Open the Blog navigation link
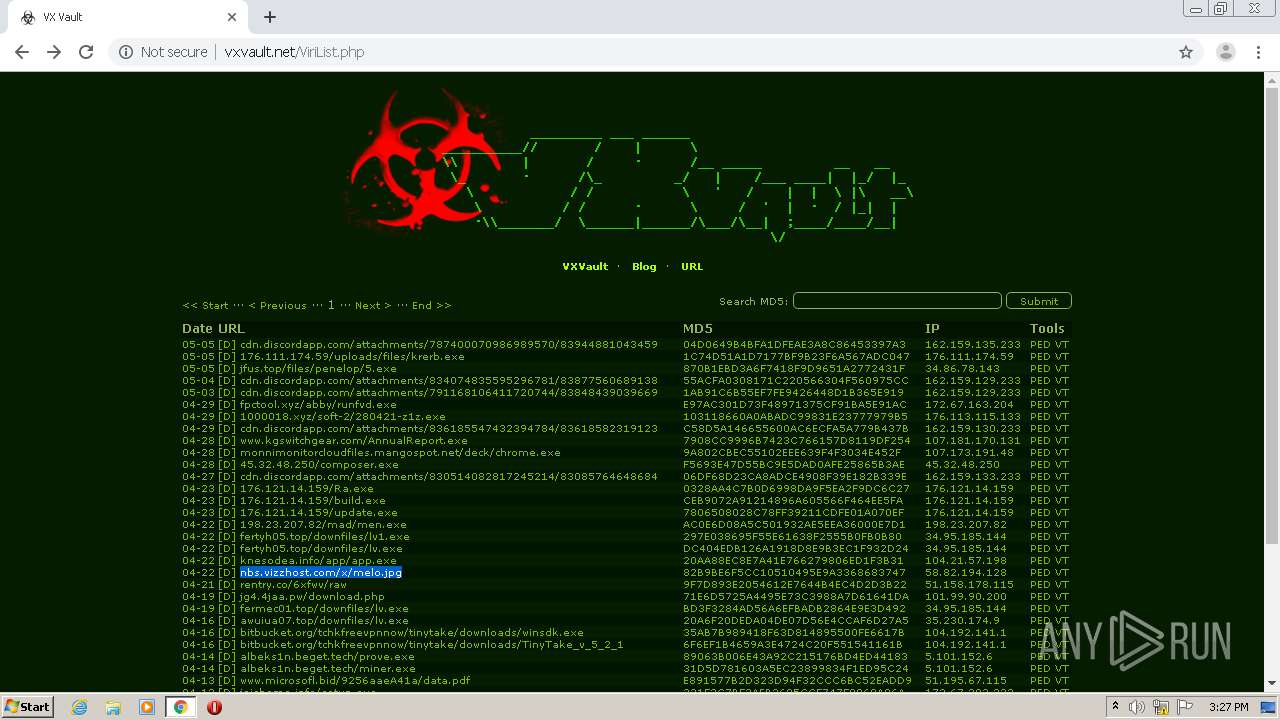1280x720 pixels. pos(644,267)
